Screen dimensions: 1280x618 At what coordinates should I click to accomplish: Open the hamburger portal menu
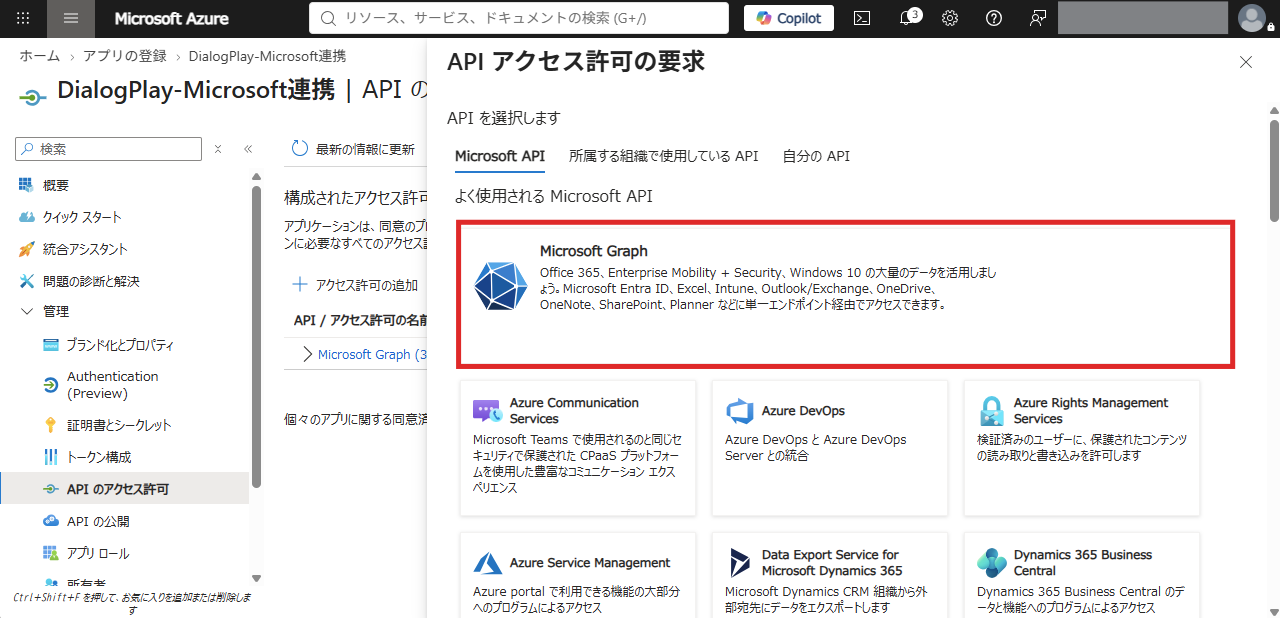(x=71, y=18)
